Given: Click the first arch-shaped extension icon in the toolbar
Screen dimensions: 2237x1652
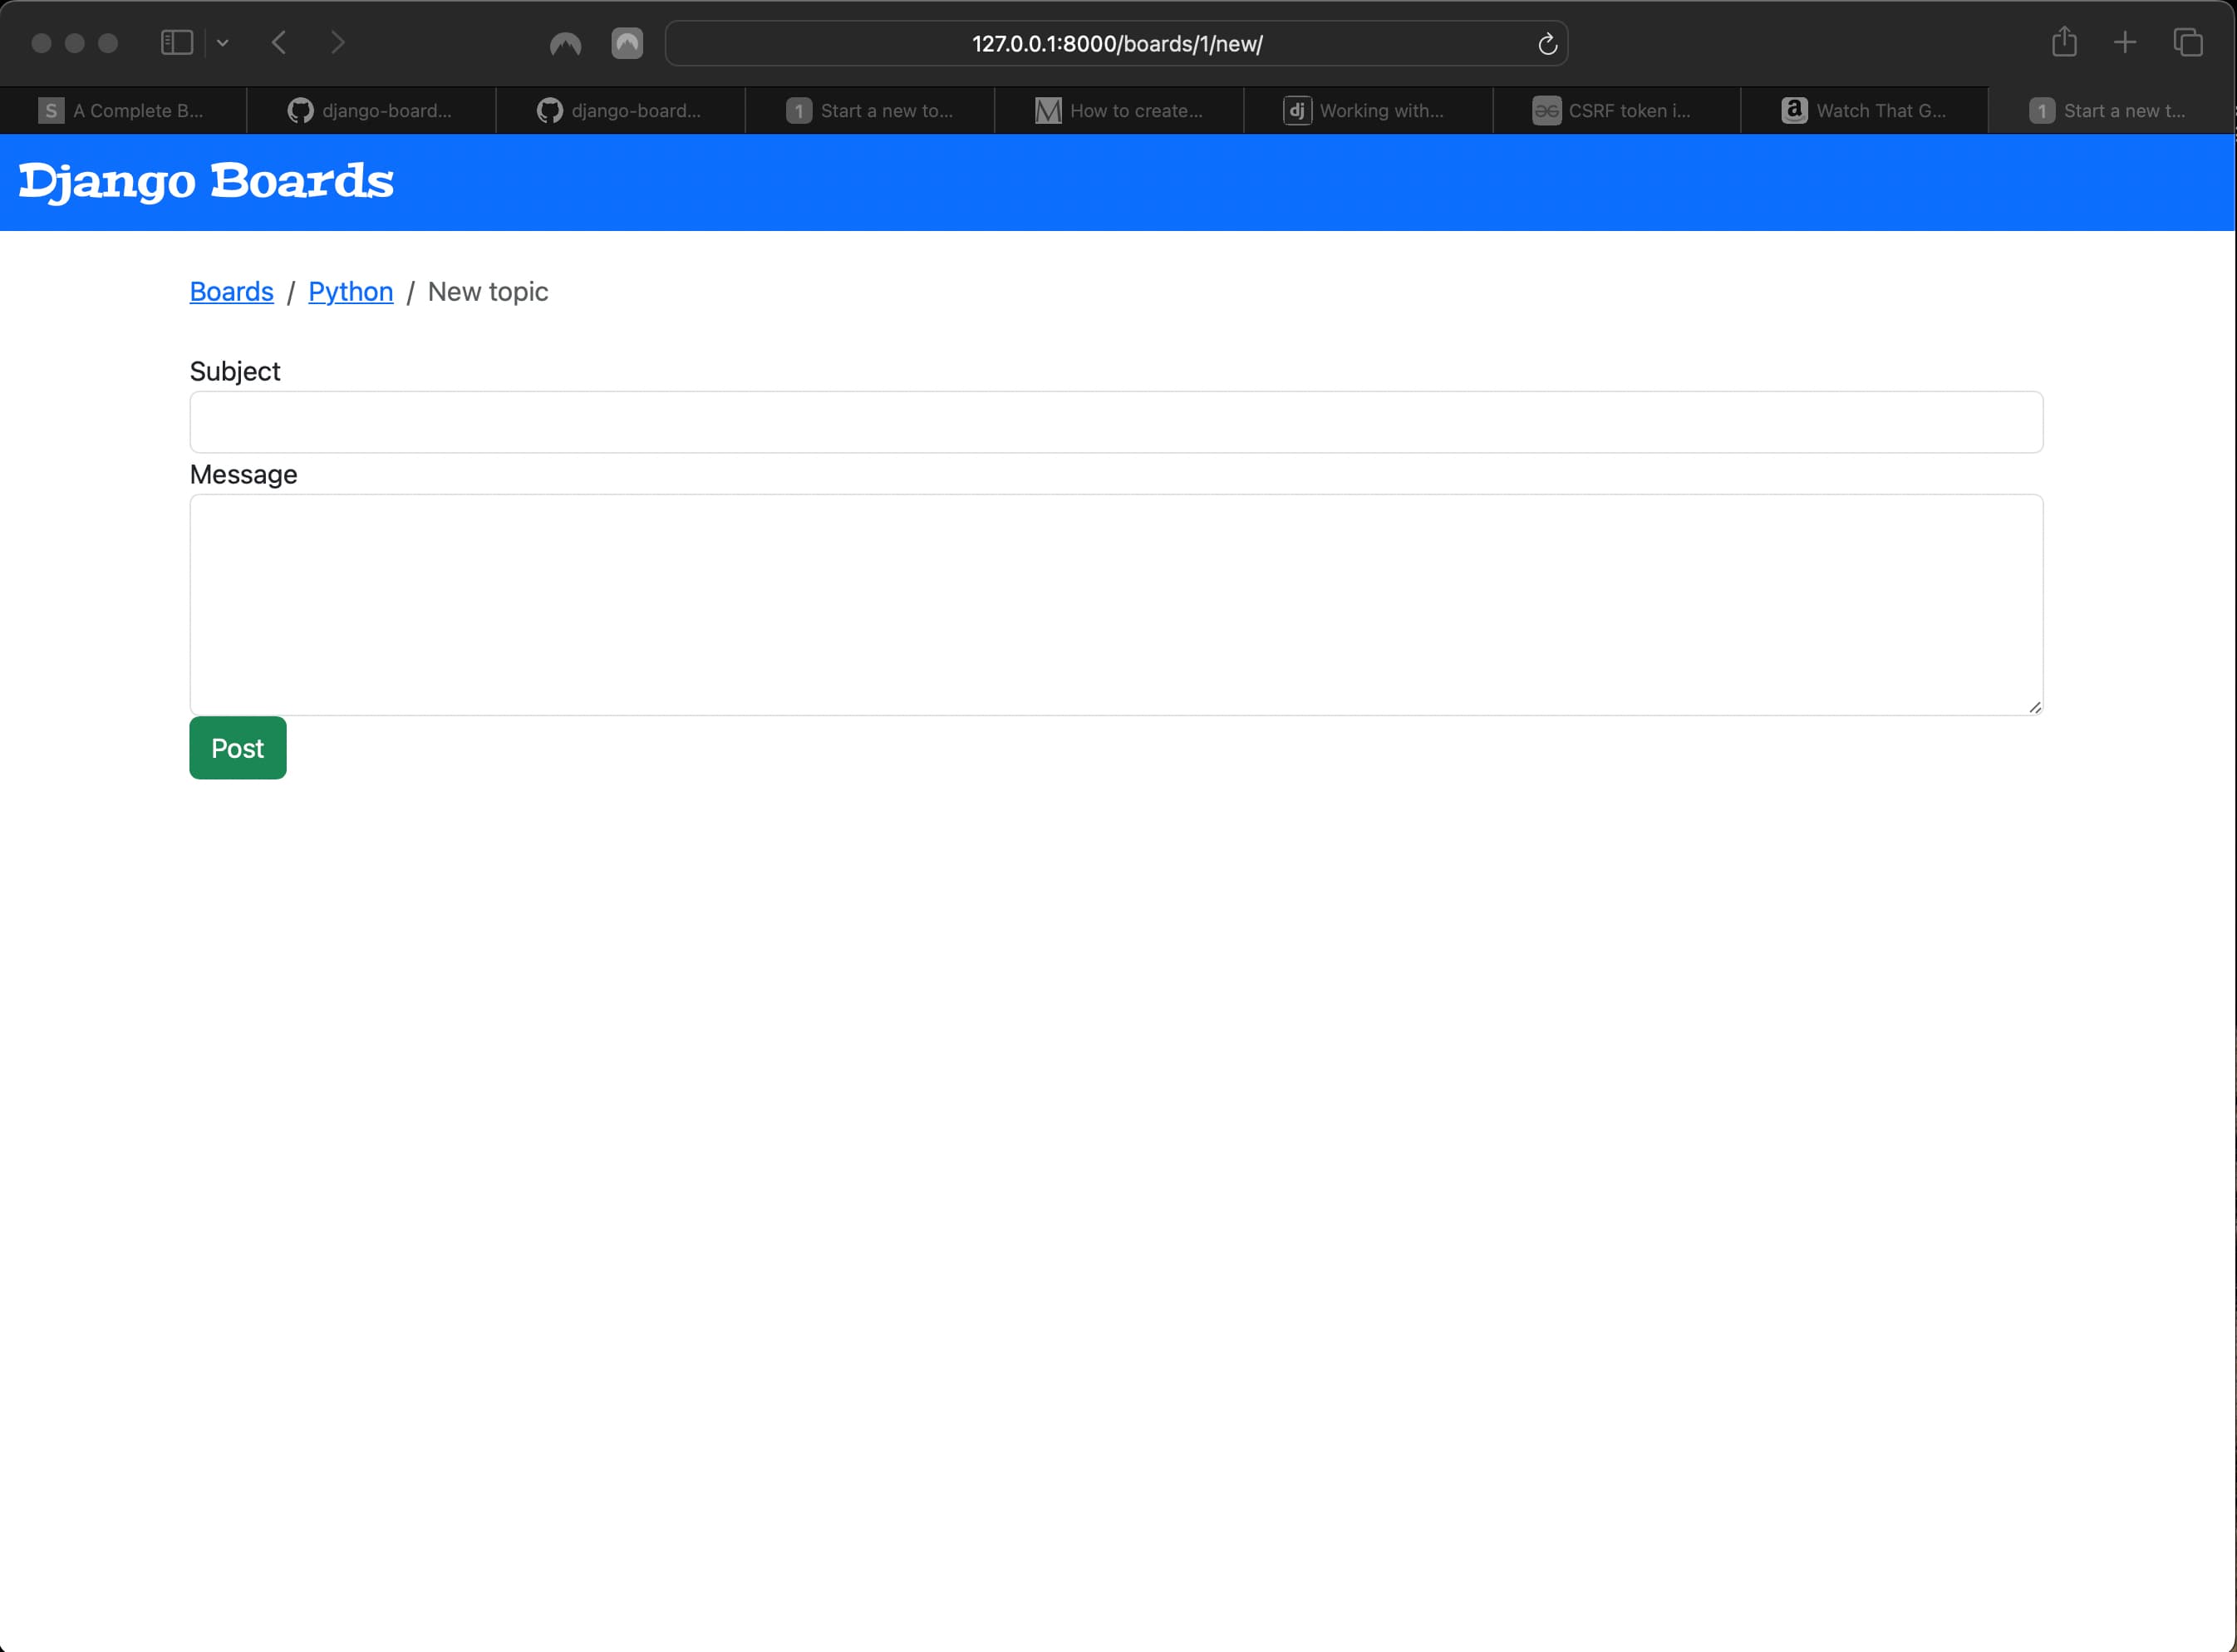Looking at the screenshot, I should pos(566,44).
